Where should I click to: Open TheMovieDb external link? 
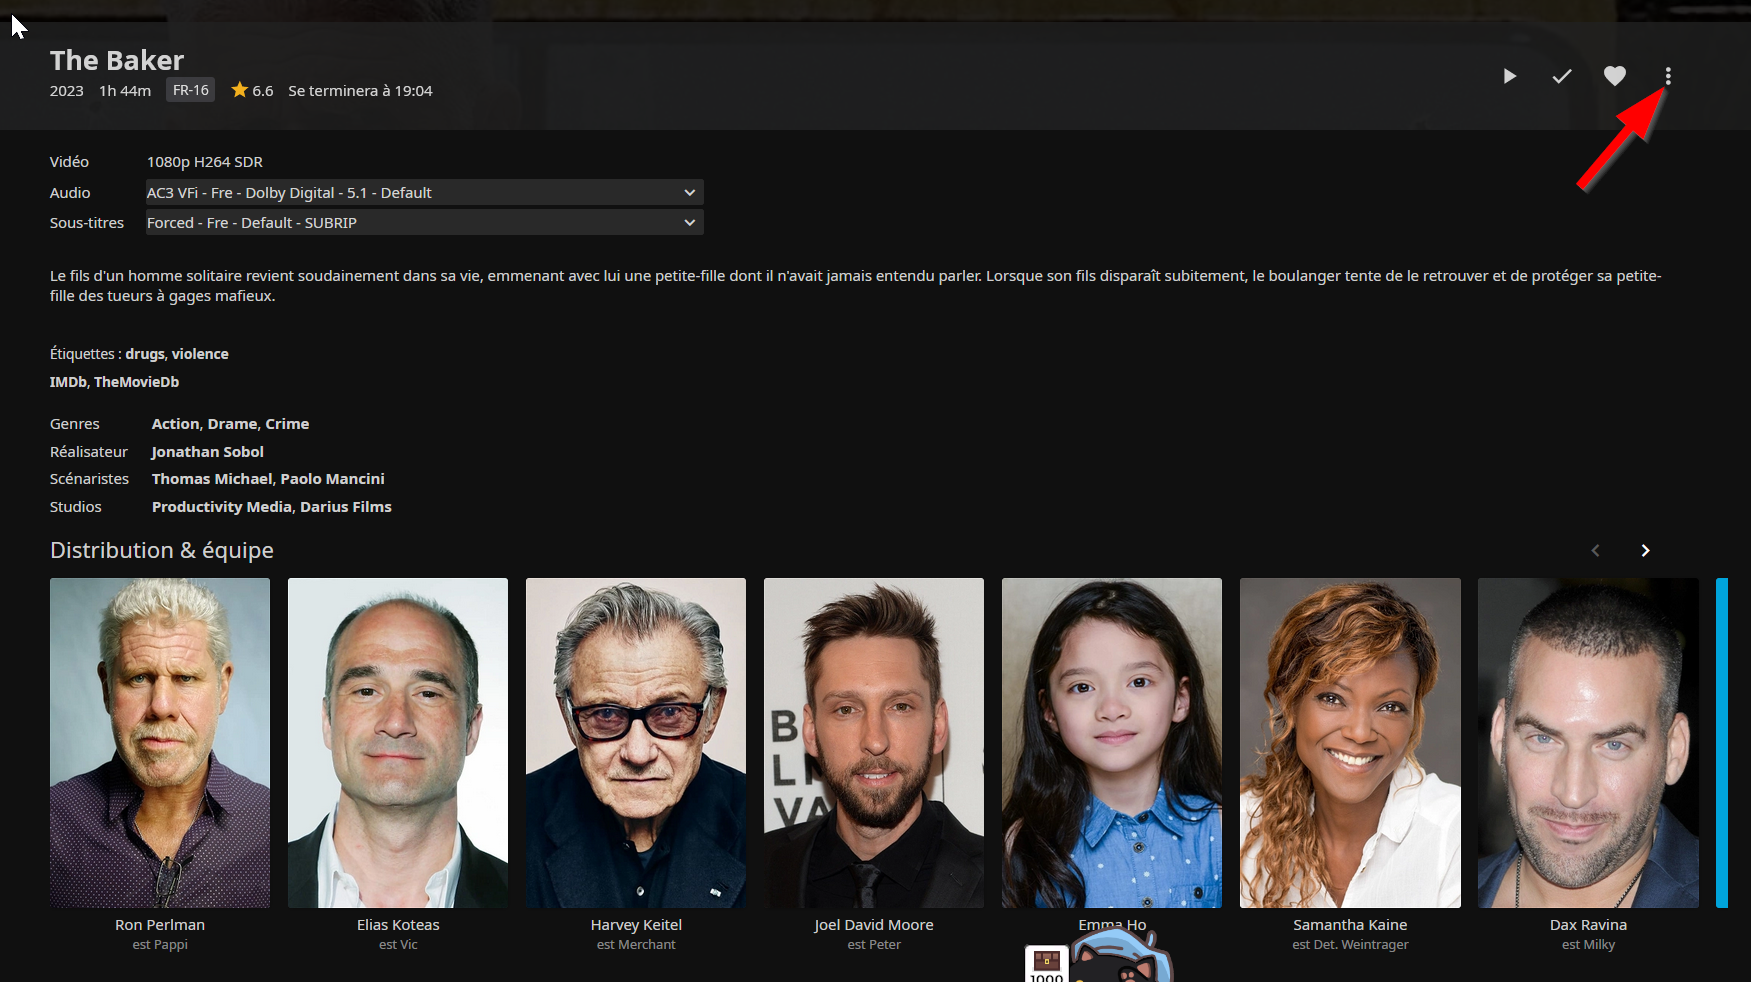point(136,382)
